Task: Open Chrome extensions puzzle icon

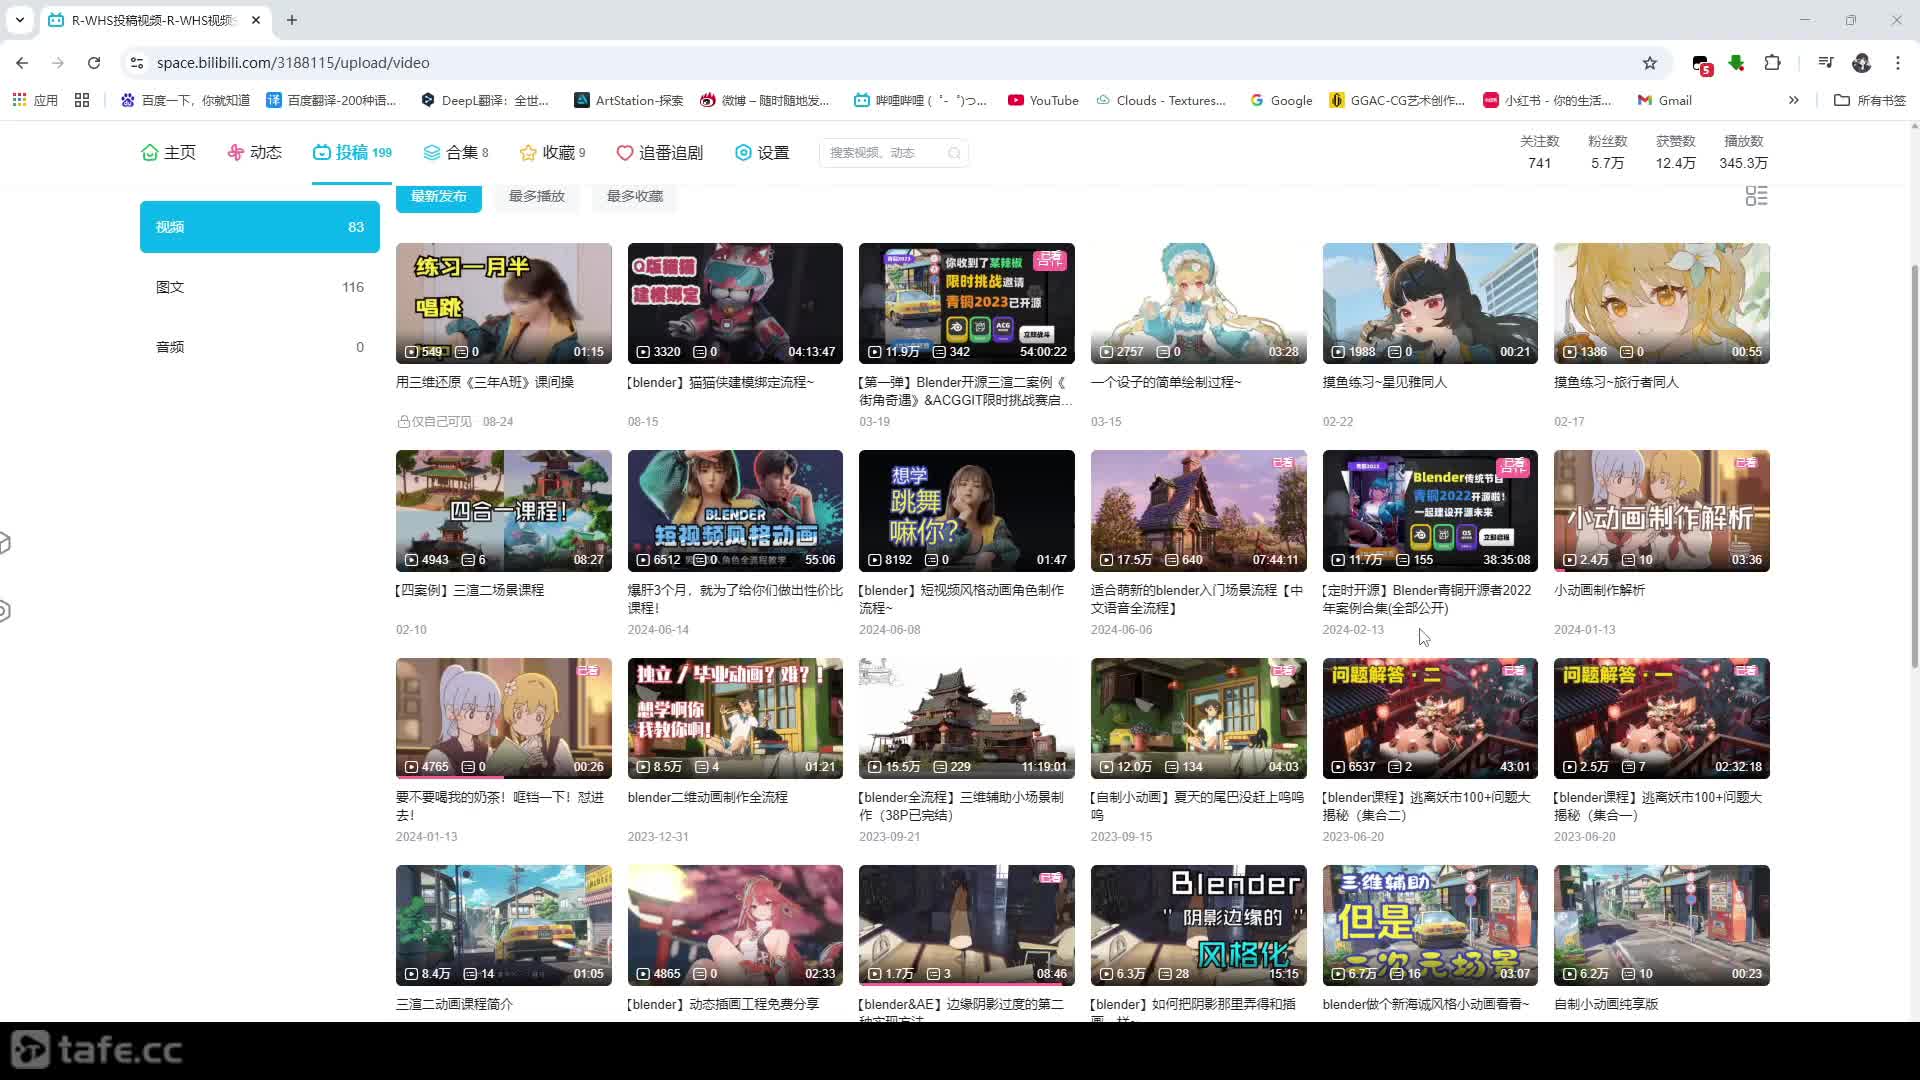Action: [1772, 63]
